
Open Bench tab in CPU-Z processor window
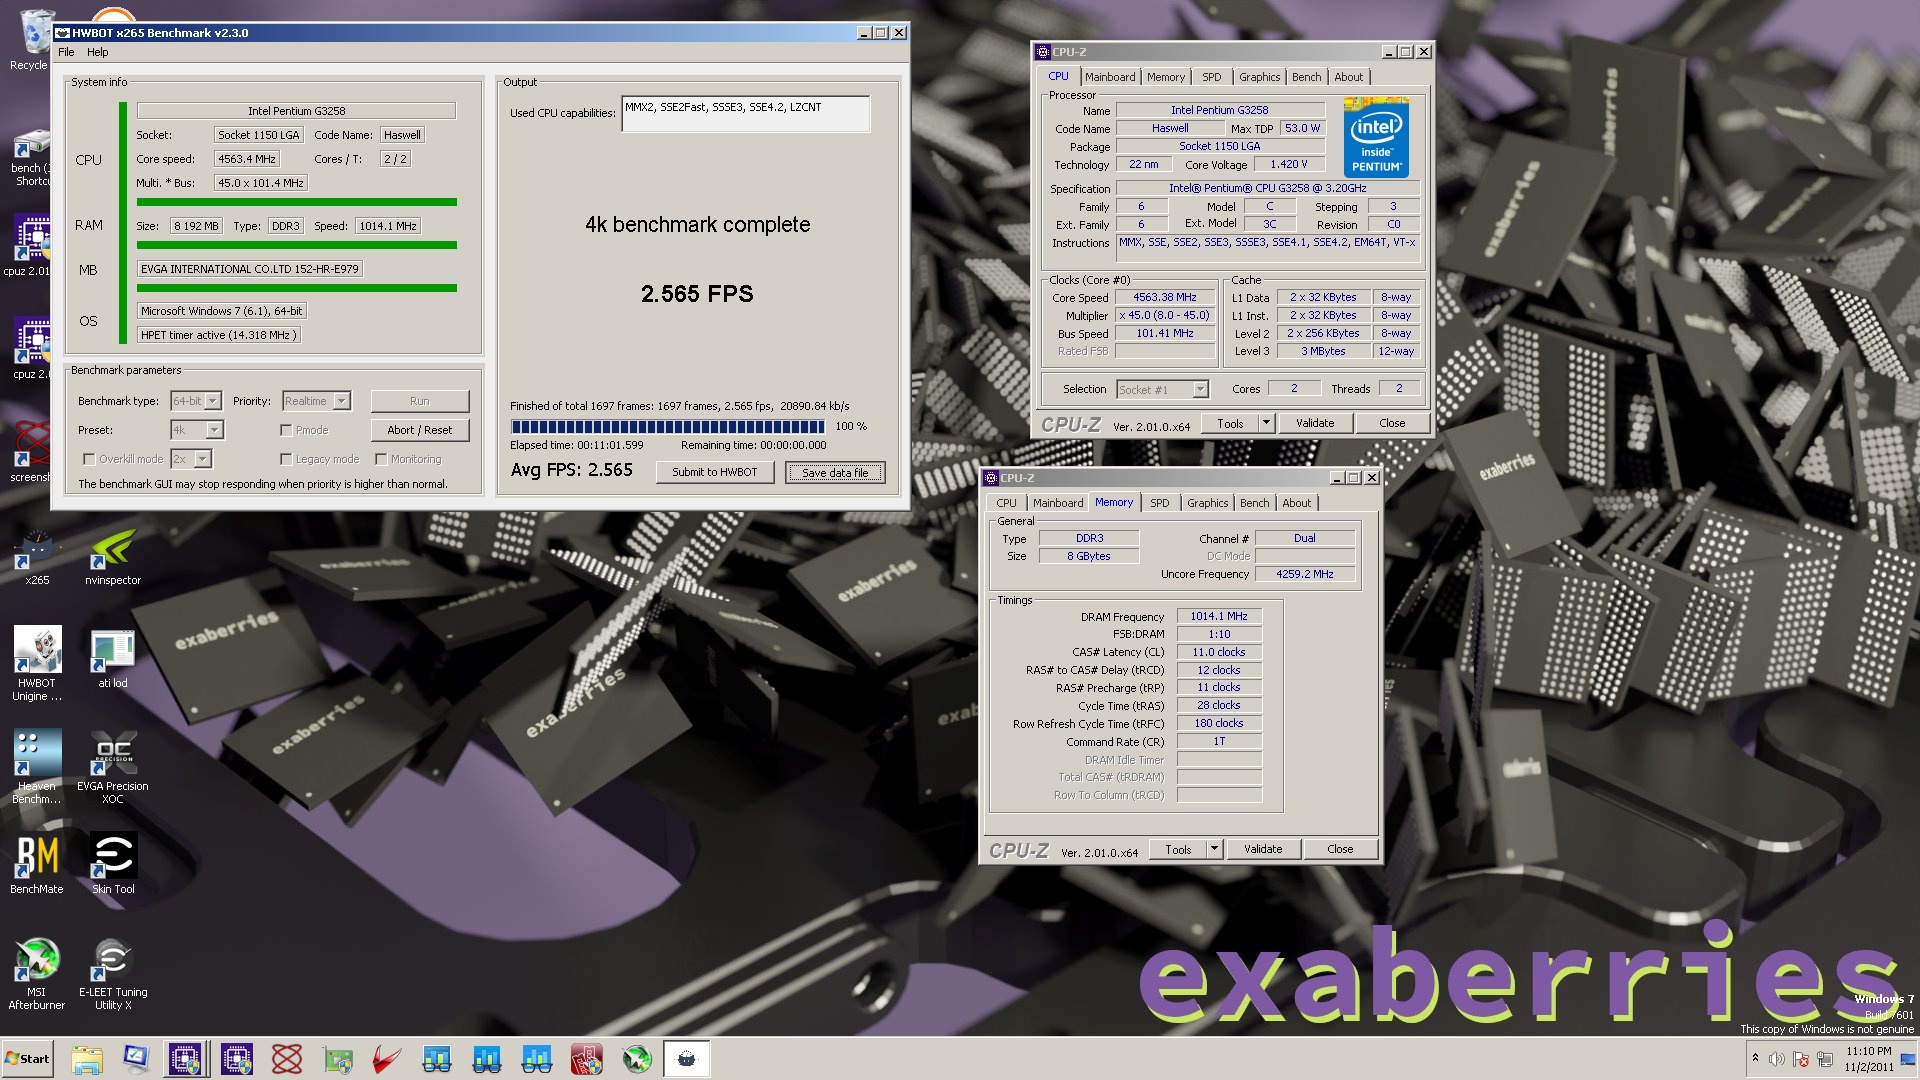[1306, 77]
